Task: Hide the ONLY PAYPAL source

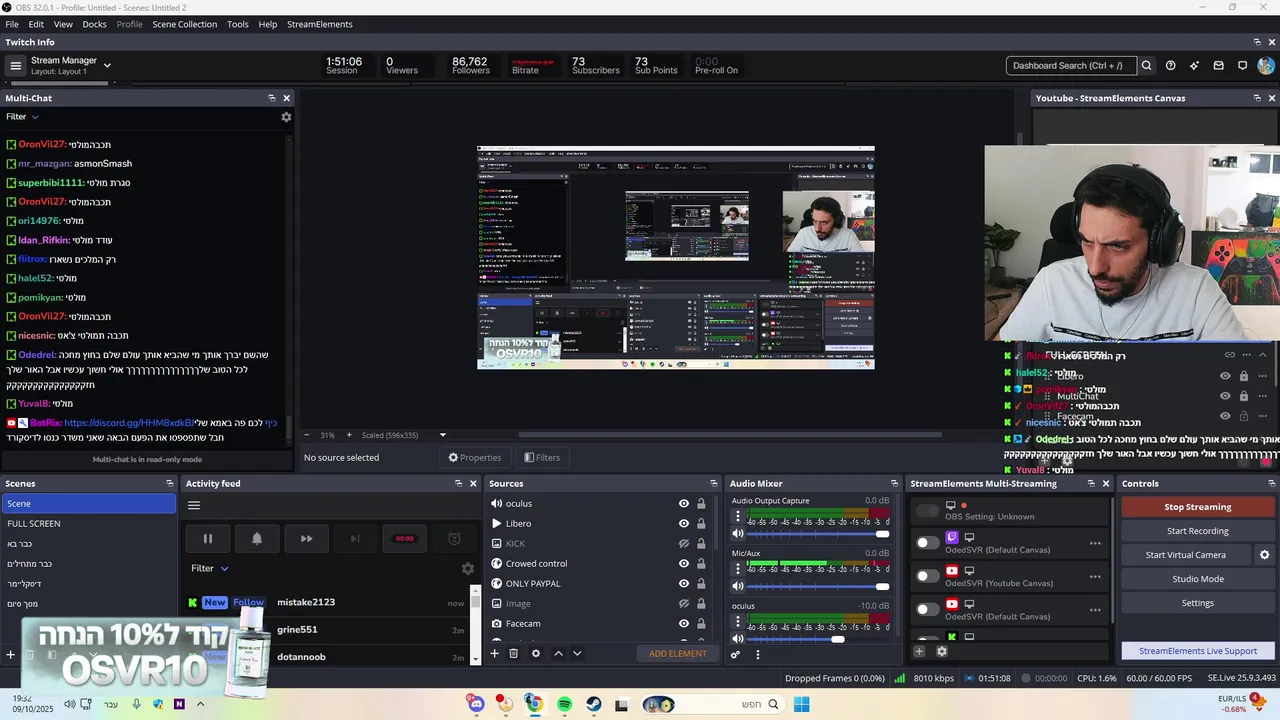Action: [684, 584]
